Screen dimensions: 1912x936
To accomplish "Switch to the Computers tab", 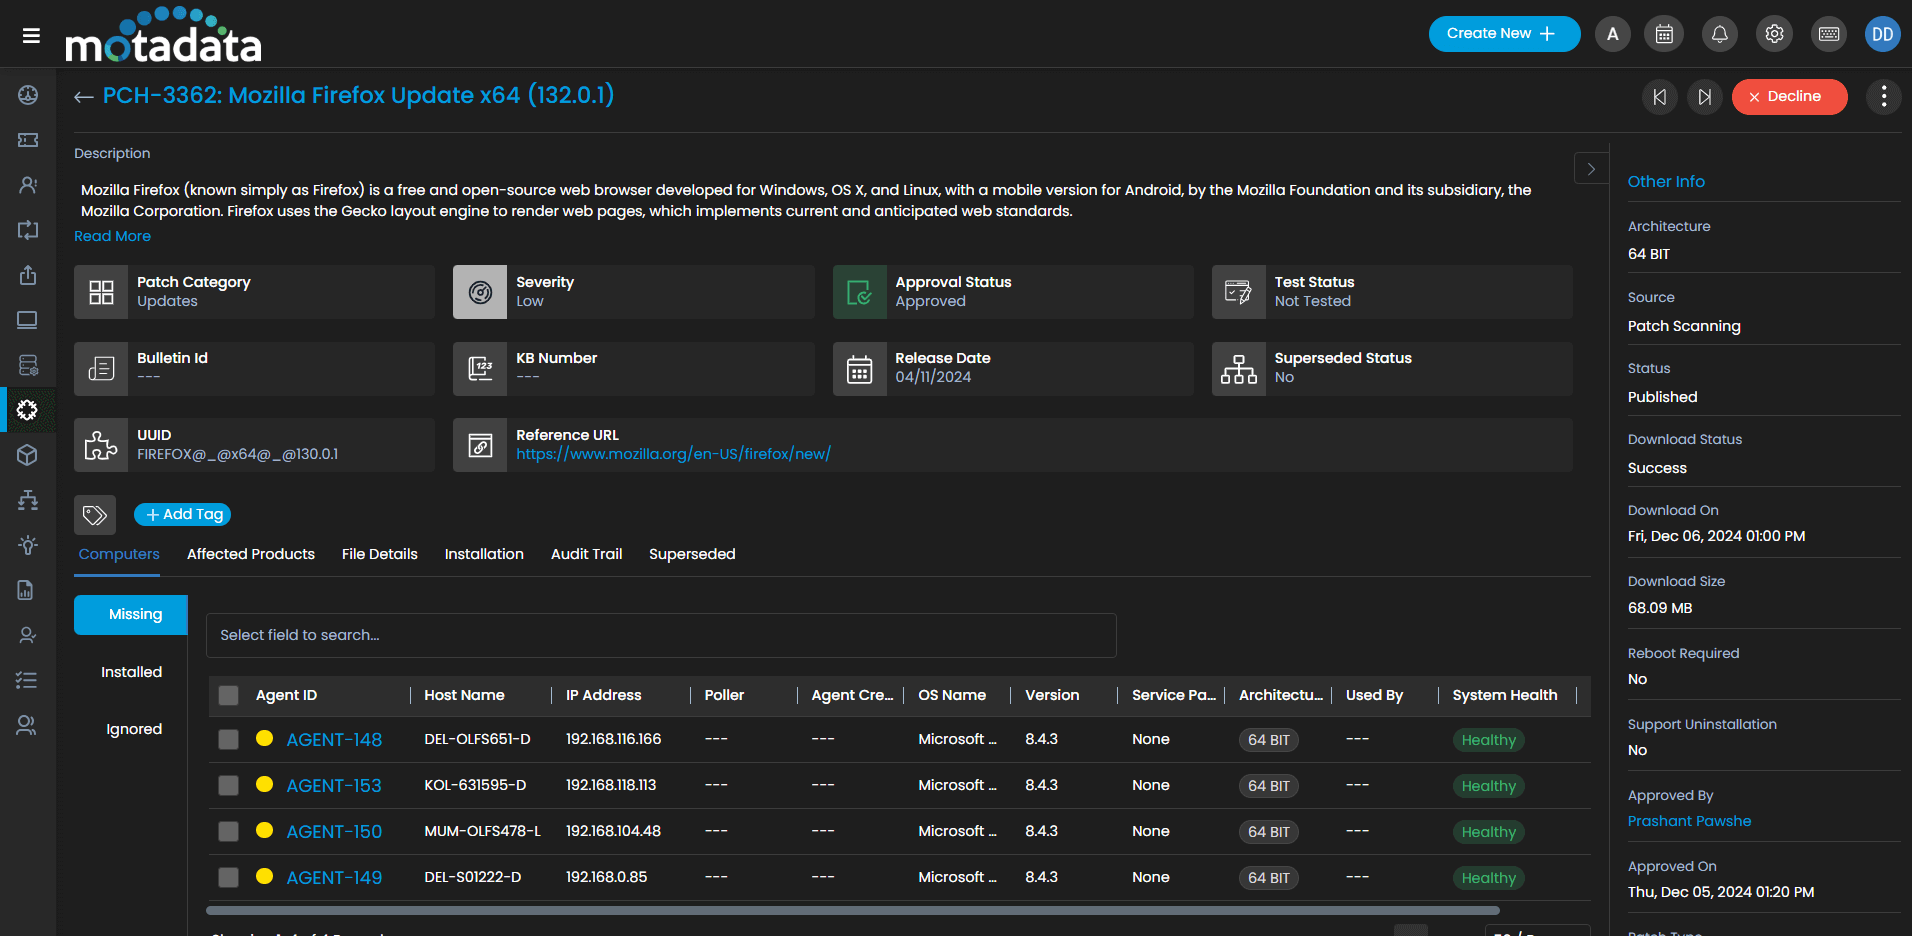I will 119,554.
